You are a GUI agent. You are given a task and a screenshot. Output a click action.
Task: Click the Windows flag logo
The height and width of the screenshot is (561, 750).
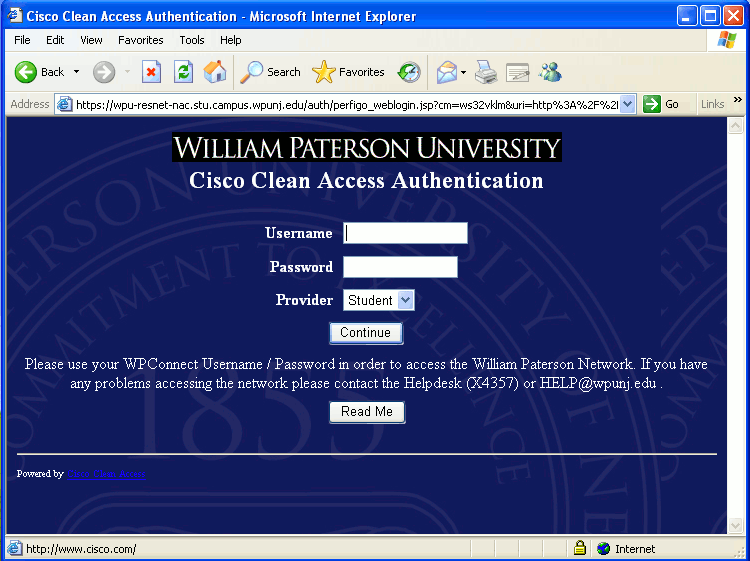[727, 40]
